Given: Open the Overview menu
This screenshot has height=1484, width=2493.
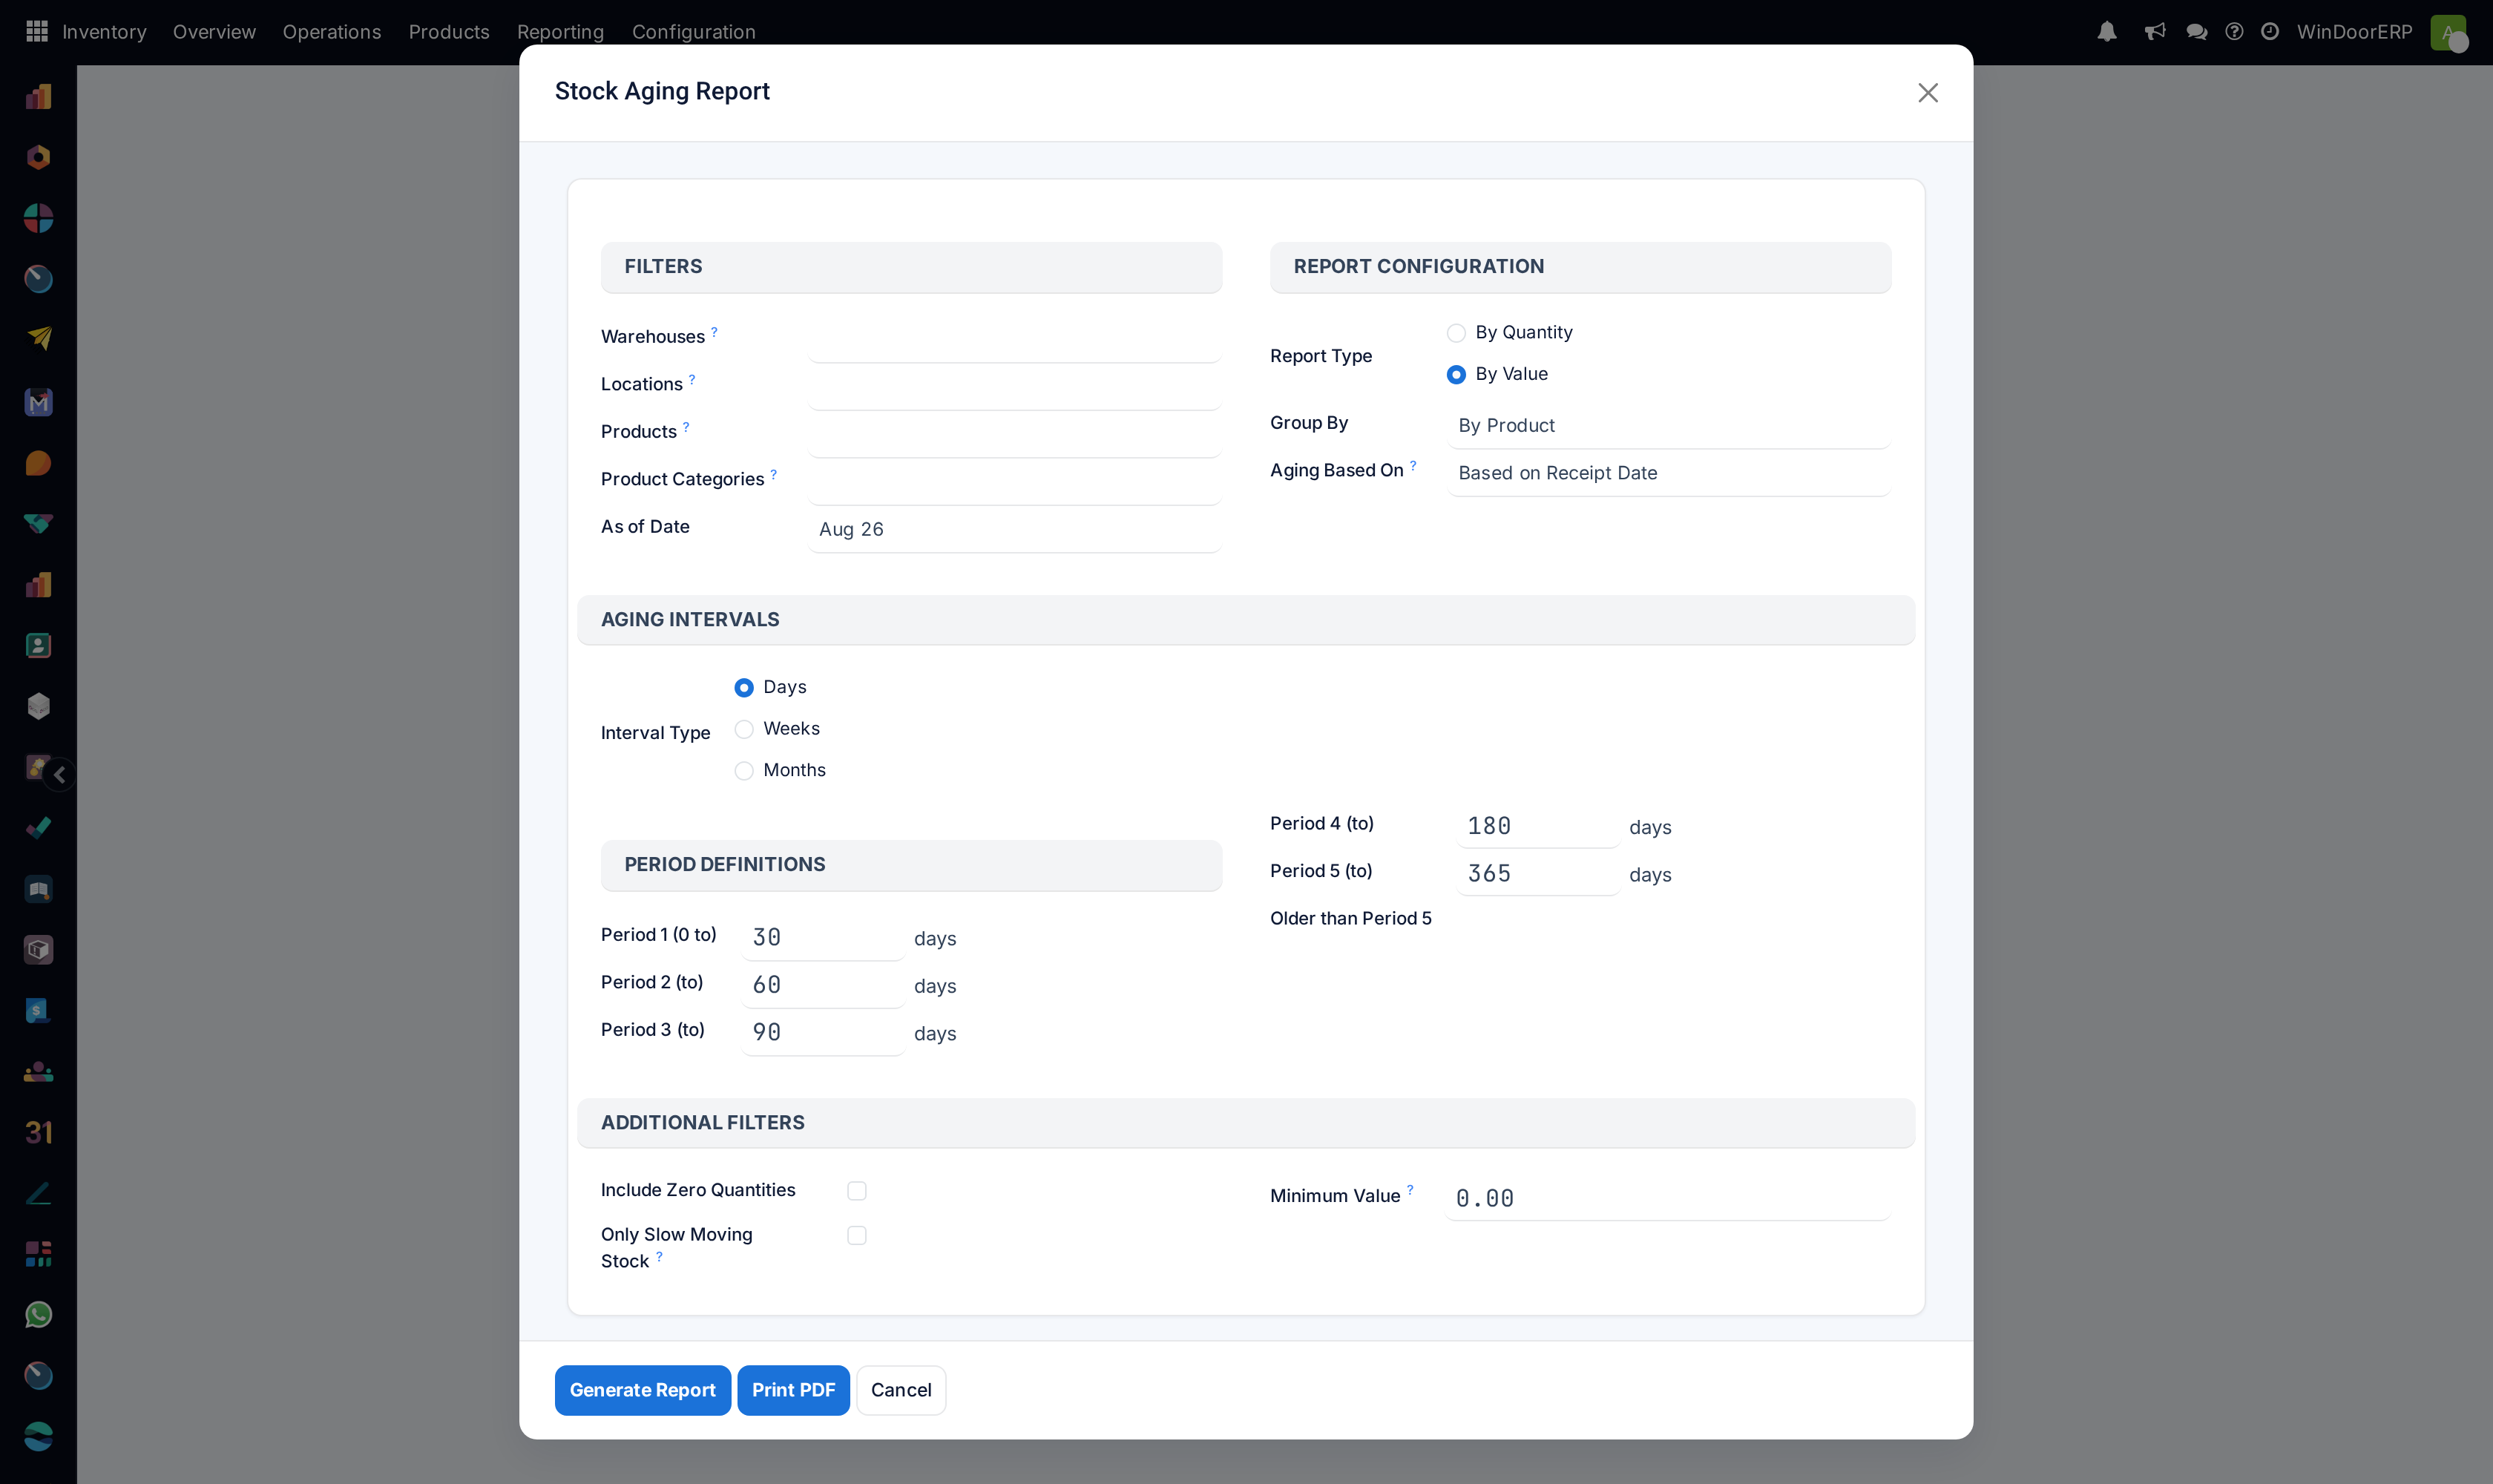Looking at the screenshot, I should pyautogui.click(x=214, y=31).
